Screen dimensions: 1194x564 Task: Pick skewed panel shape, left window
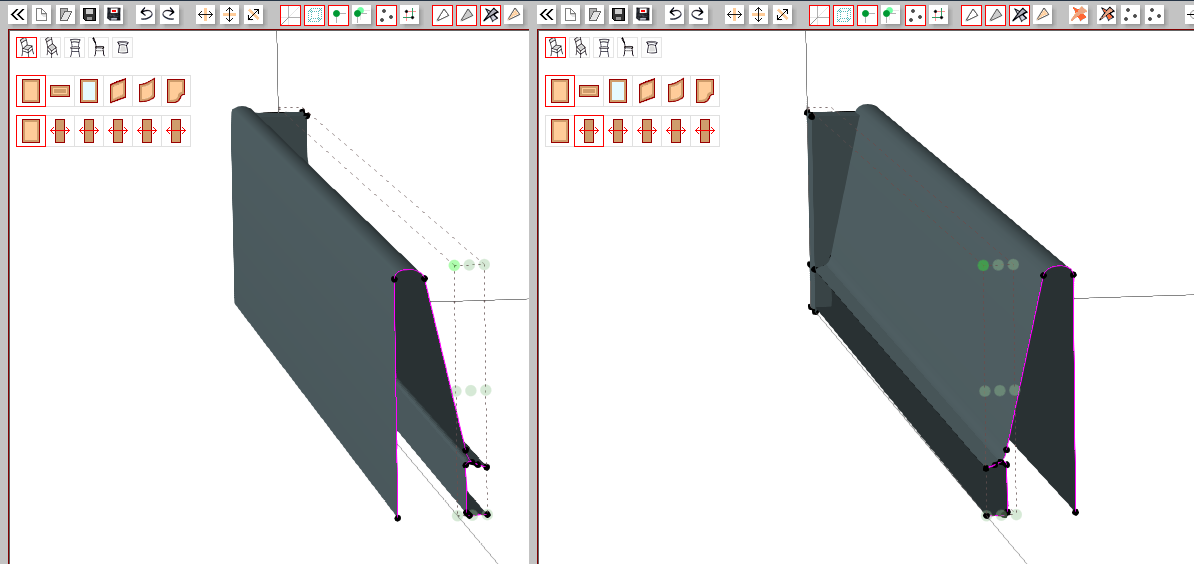pyautogui.click(x=118, y=91)
